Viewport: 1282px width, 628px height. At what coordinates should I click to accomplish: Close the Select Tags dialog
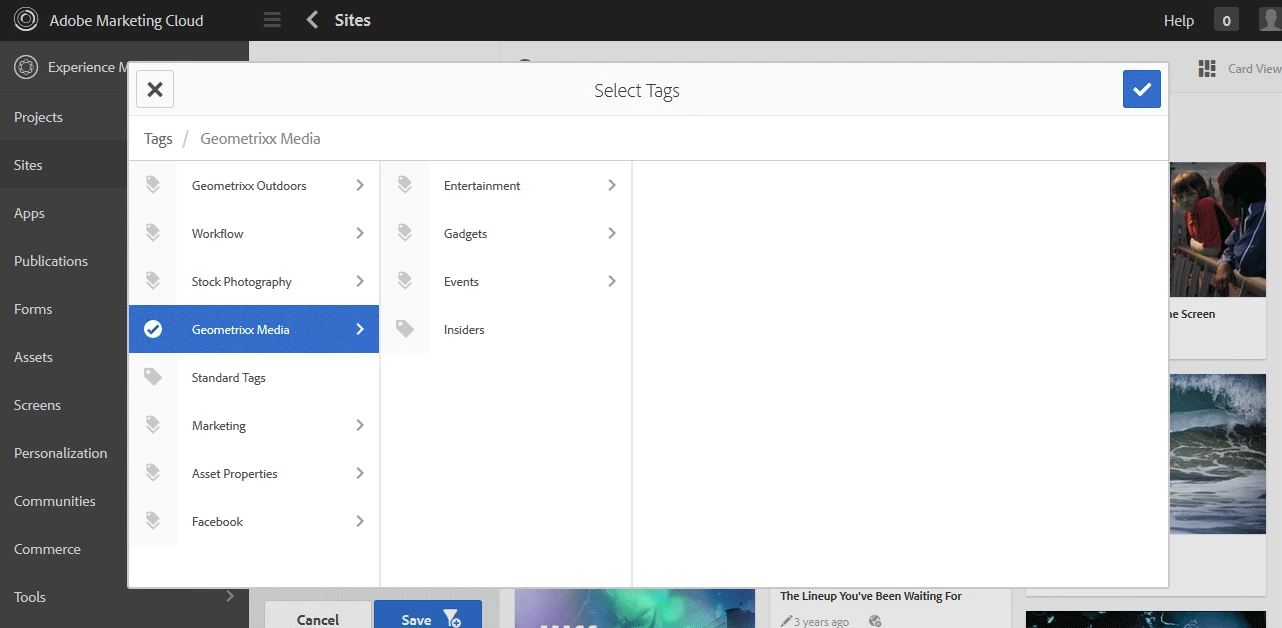click(x=155, y=89)
